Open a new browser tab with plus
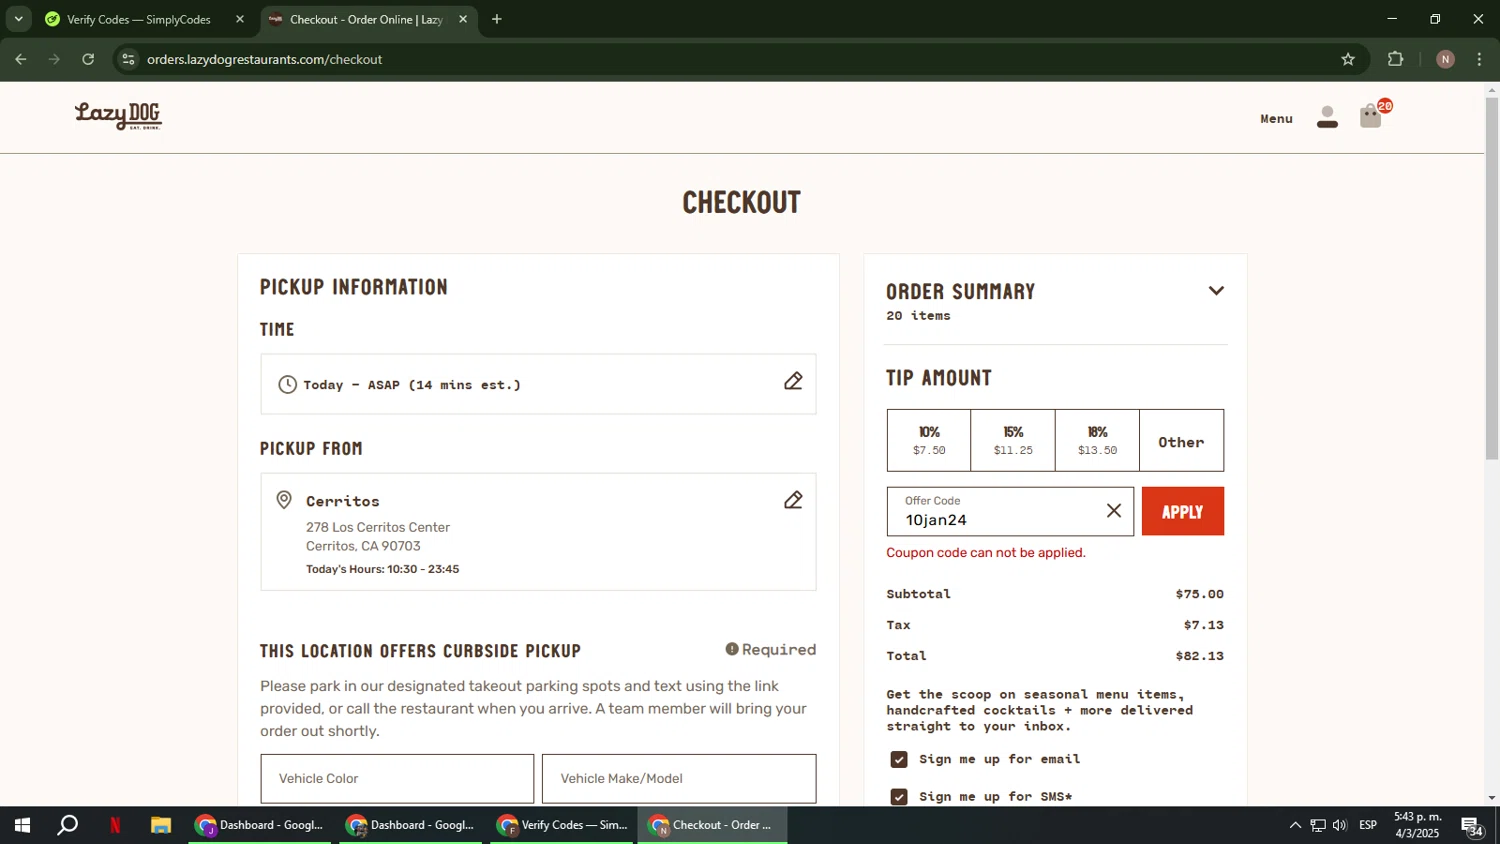The image size is (1500, 844). coord(497,19)
